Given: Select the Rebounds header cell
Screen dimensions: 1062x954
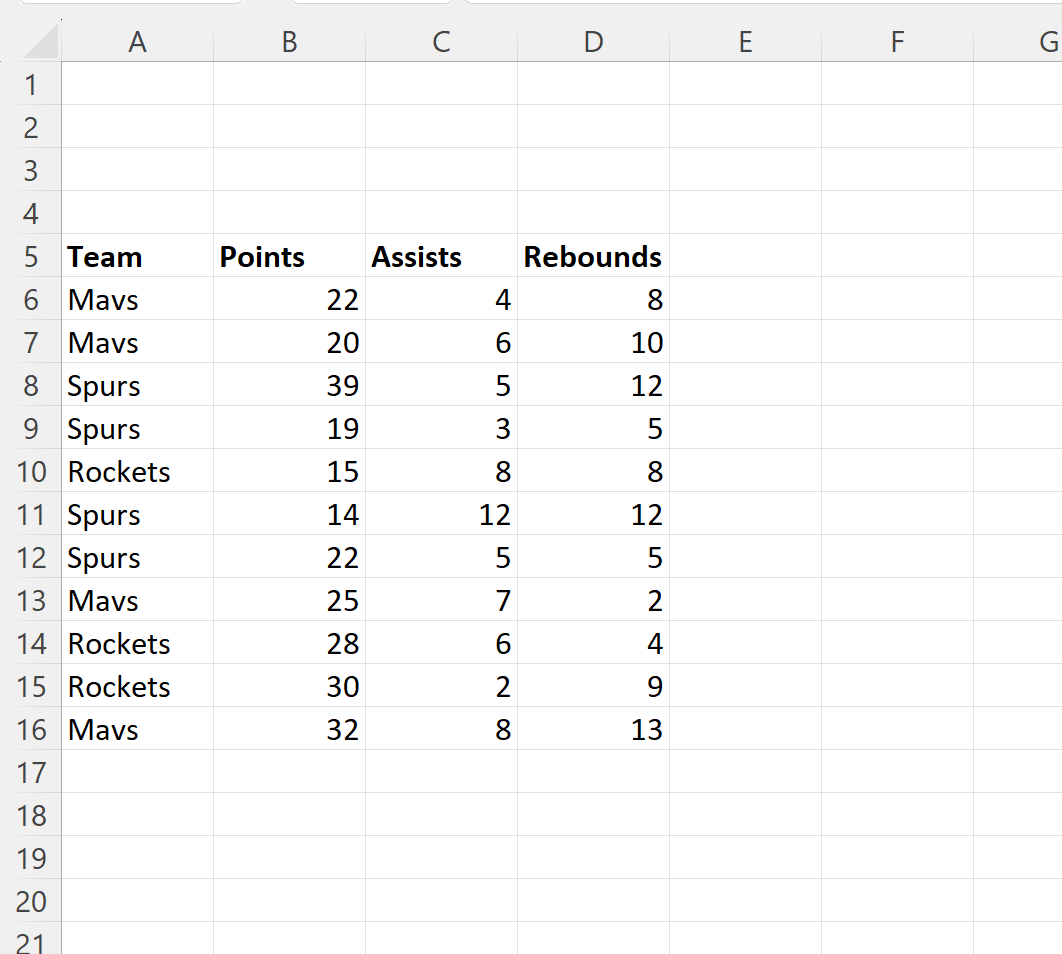Looking at the screenshot, I should [x=593, y=257].
